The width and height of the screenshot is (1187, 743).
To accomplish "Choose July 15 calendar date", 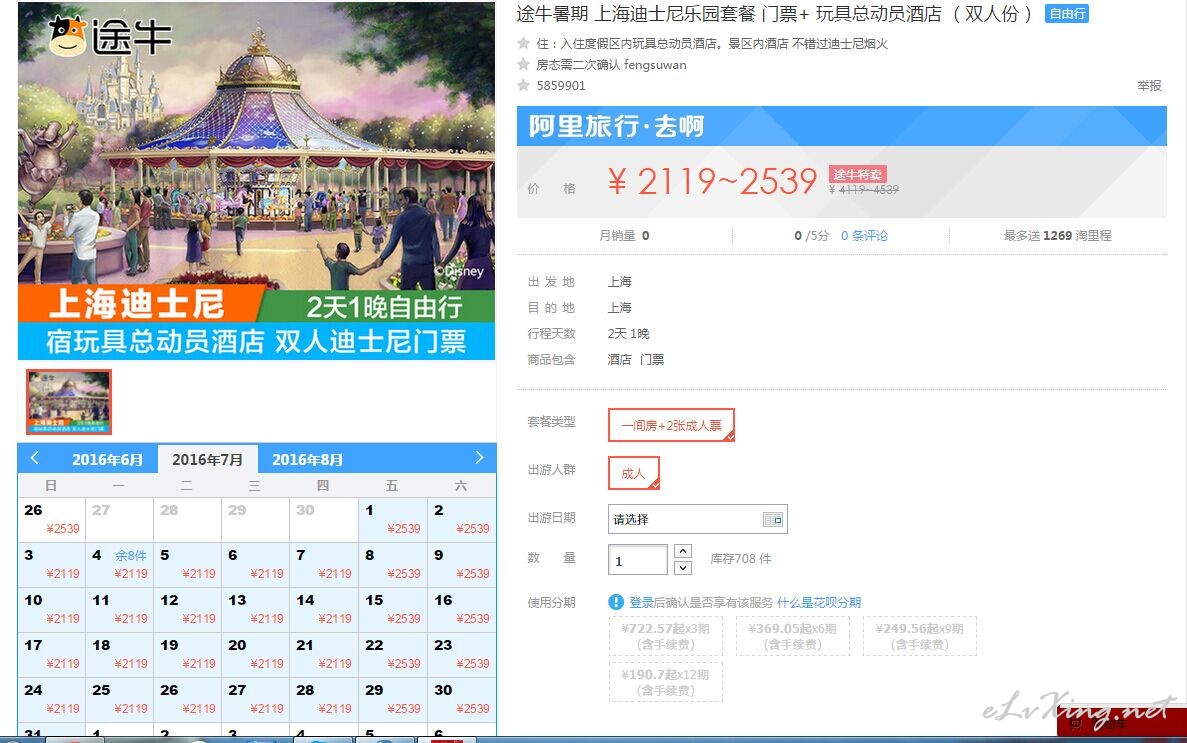I will click(392, 609).
